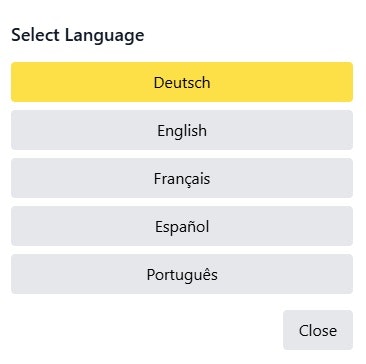The width and height of the screenshot is (366, 364).
Task: Click the Español row
Action: point(182,226)
